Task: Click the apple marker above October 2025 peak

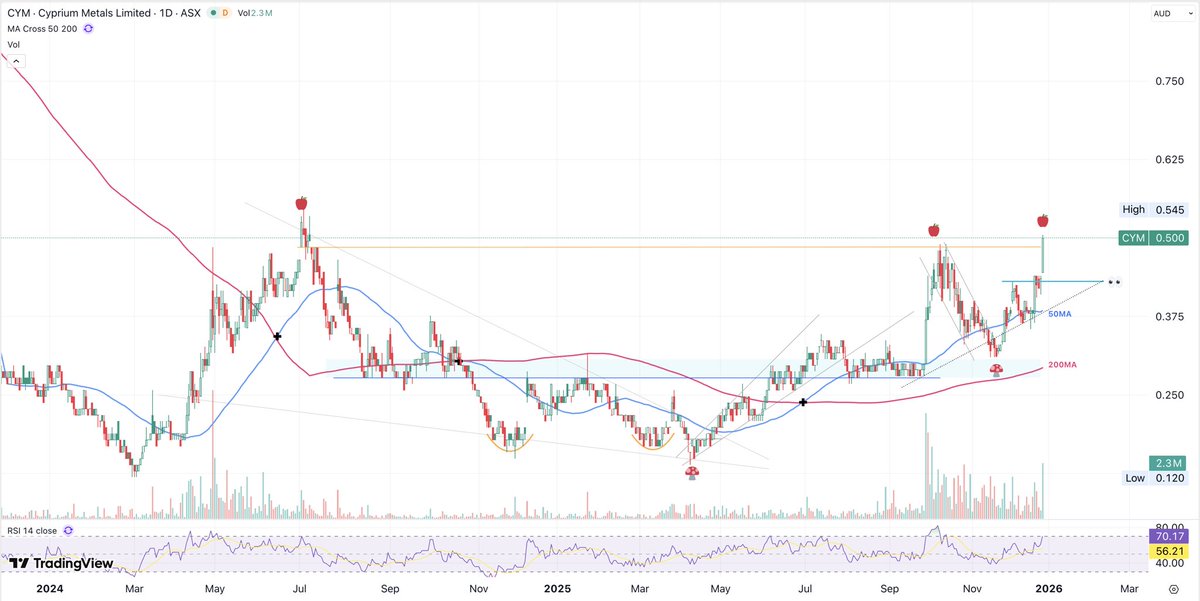Action: [934, 230]
